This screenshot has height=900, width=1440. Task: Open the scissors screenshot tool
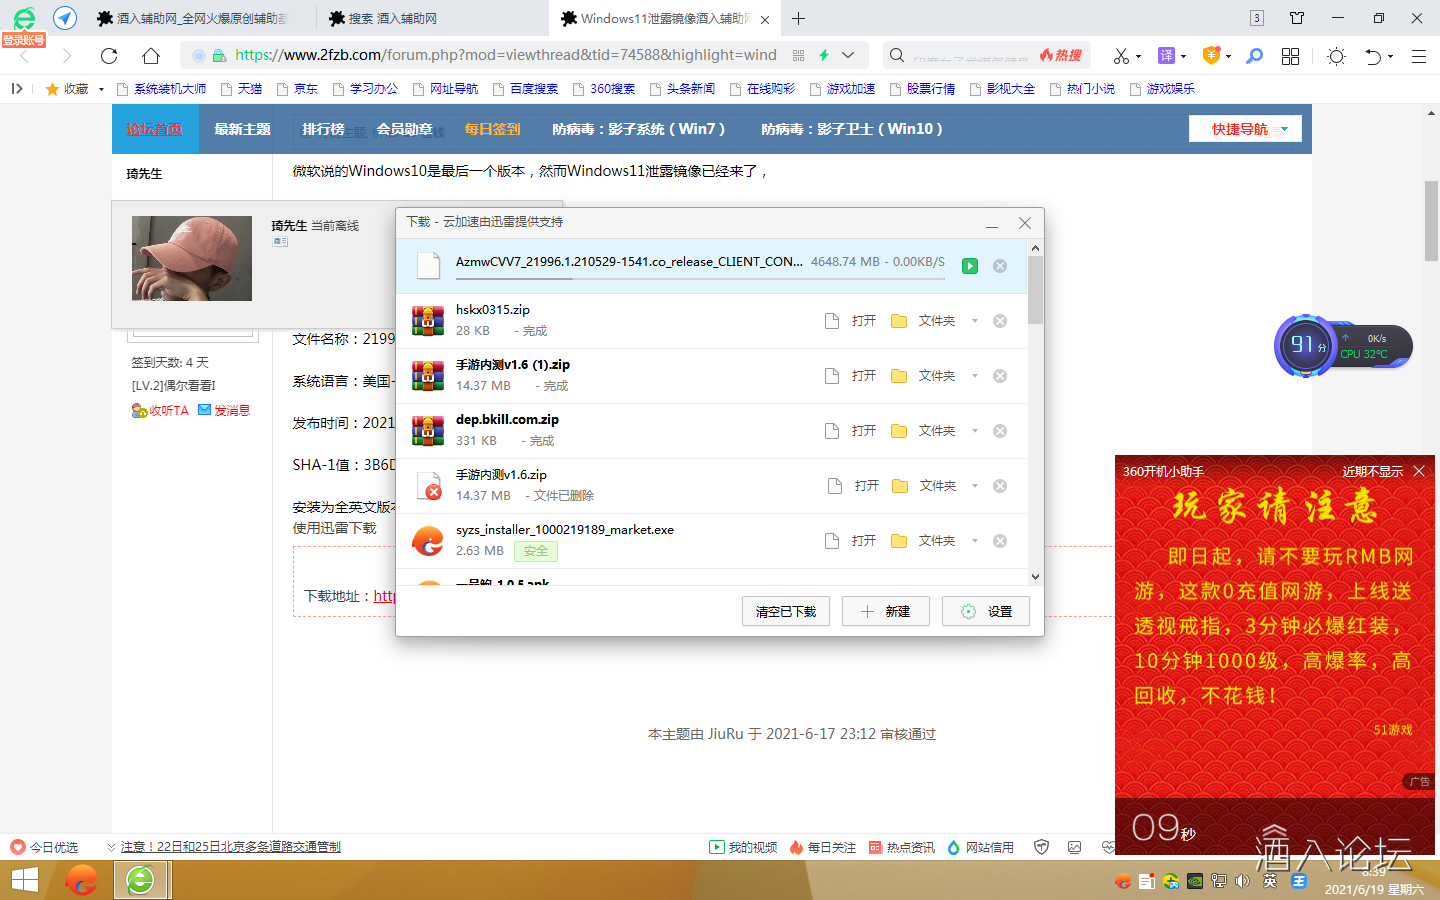pyautogui.click(x=1121, y=56)
